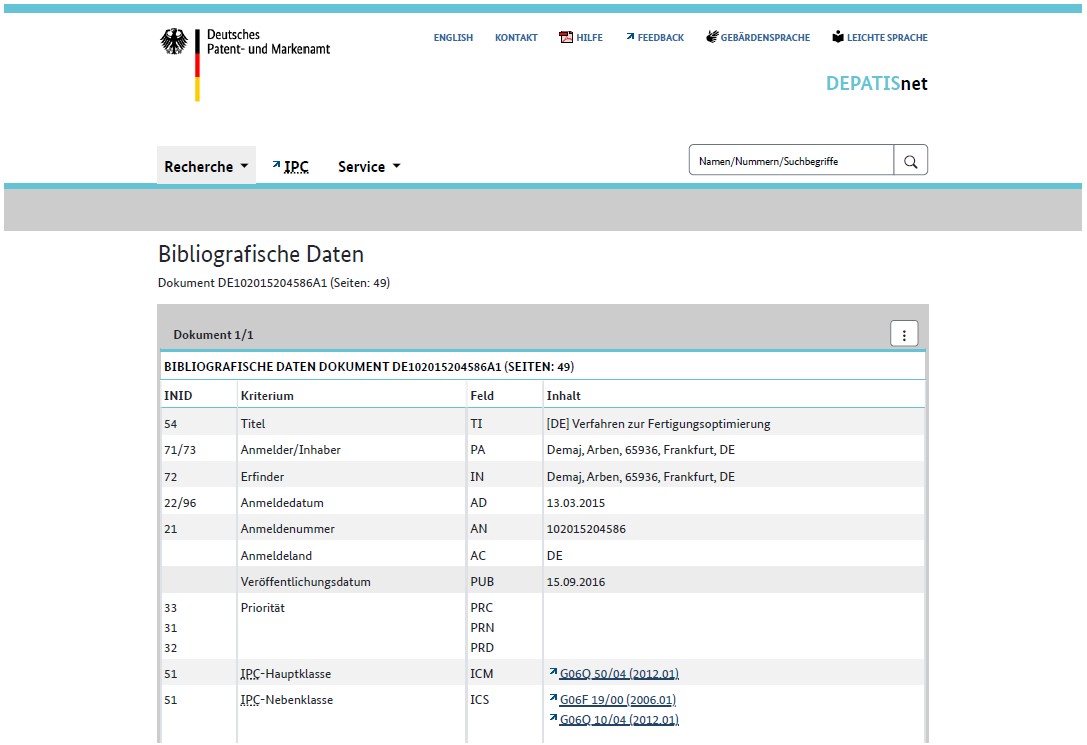Viewport: 1087px width, 745px height.
Task: Click the IPC-Hauptklasse abbreviation label
Action: pos(250,674)
